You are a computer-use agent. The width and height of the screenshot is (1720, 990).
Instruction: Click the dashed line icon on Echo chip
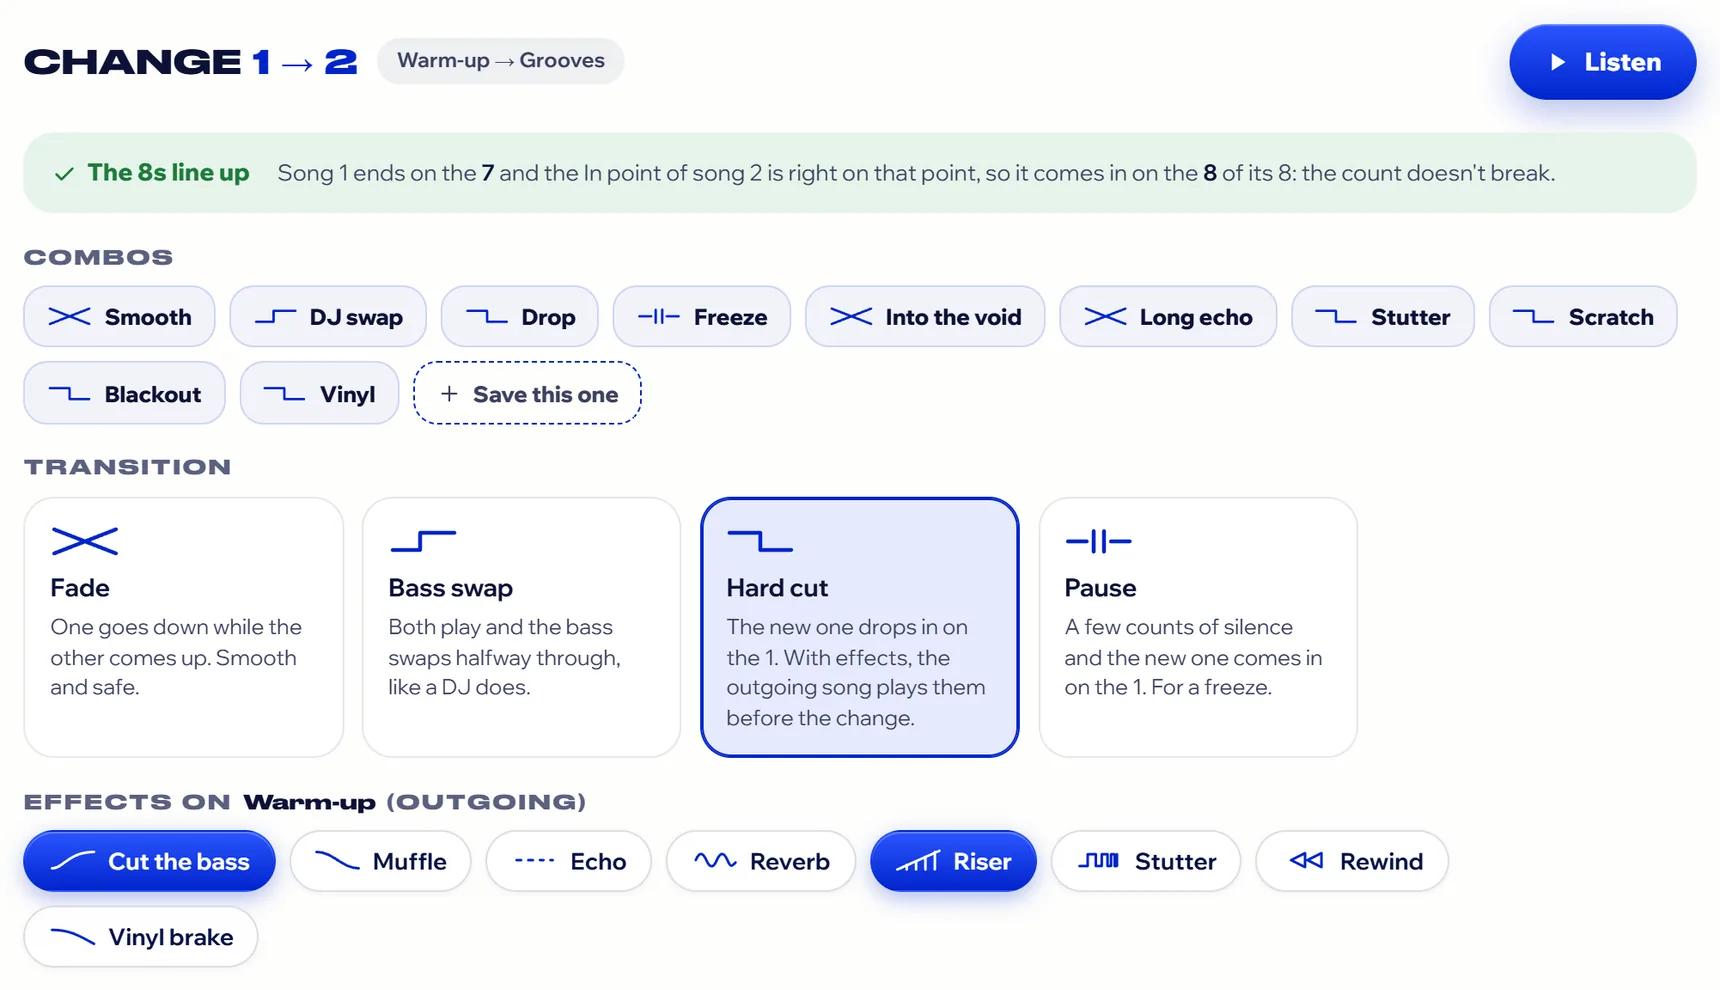pos(534,860)
